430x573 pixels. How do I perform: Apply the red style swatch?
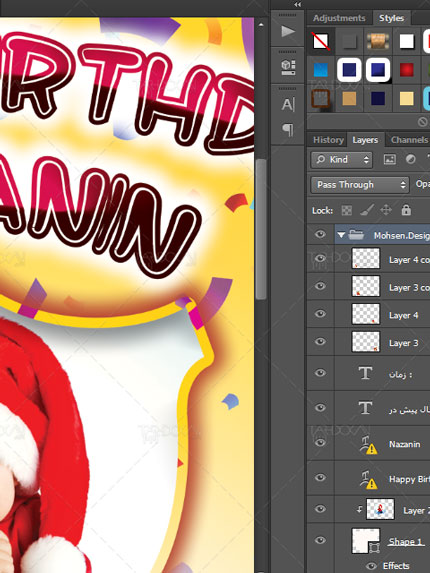407,70
